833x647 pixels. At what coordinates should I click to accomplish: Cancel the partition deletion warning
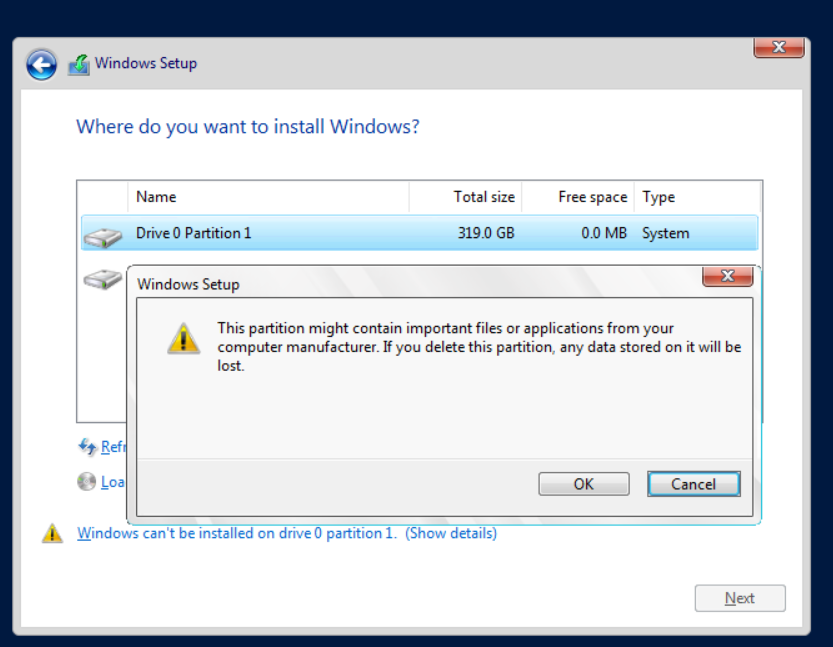pyautogui.click(x=693, y=484)
